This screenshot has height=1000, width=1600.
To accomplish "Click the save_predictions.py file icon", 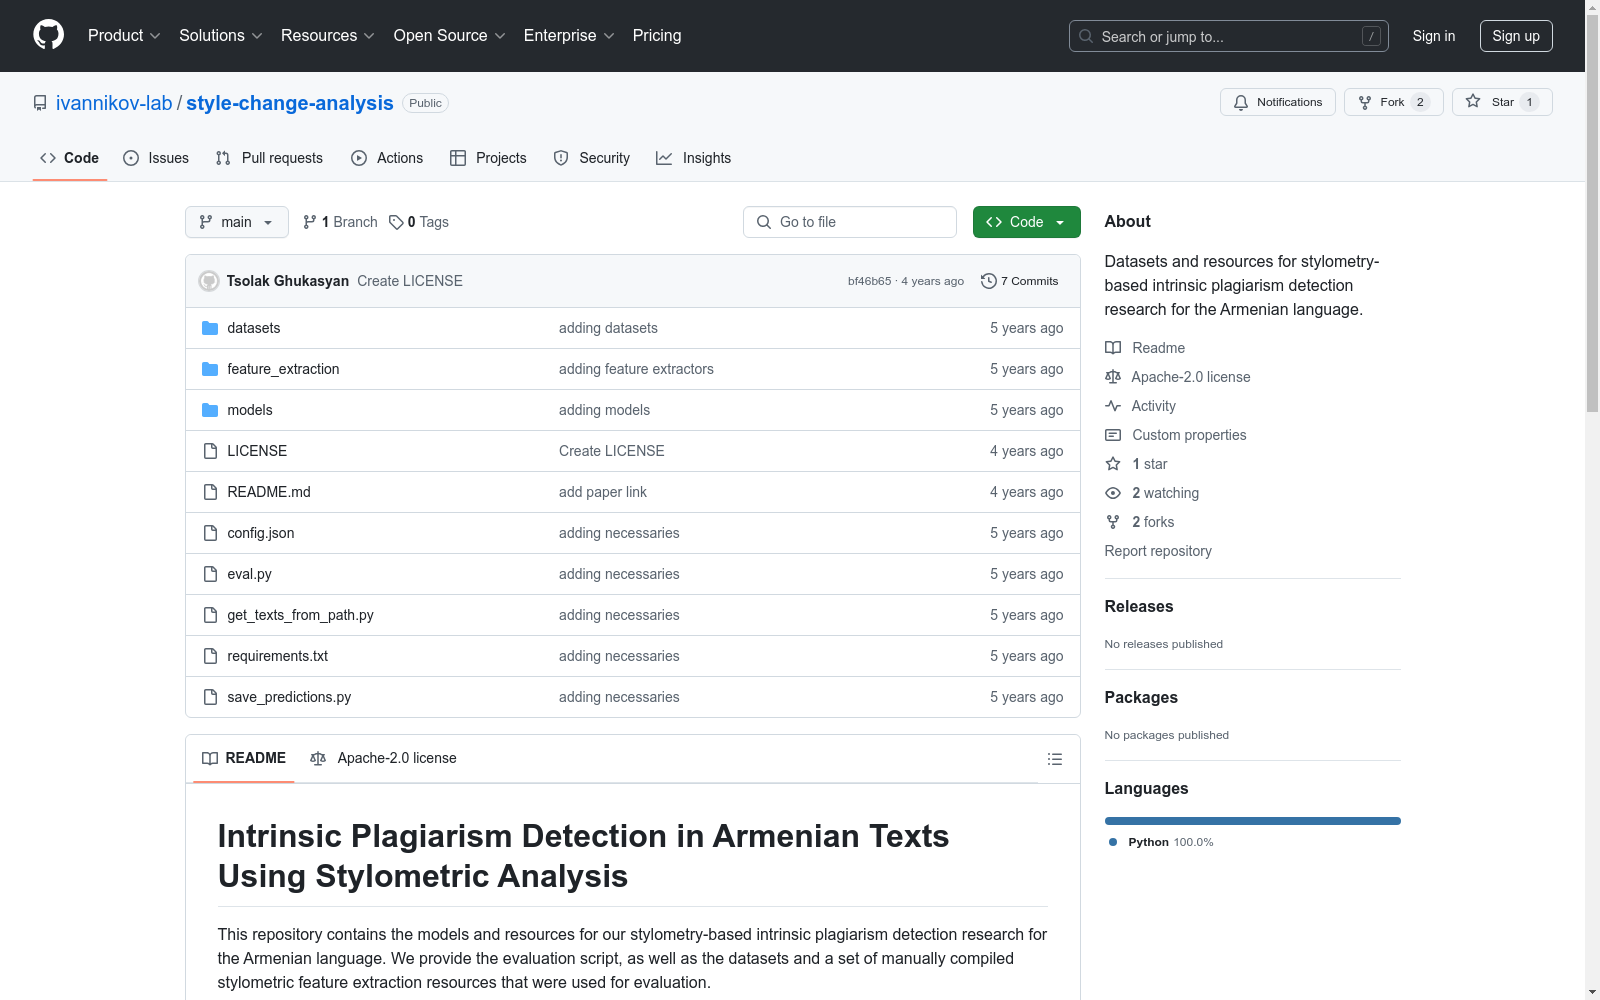I will point(210,697).
